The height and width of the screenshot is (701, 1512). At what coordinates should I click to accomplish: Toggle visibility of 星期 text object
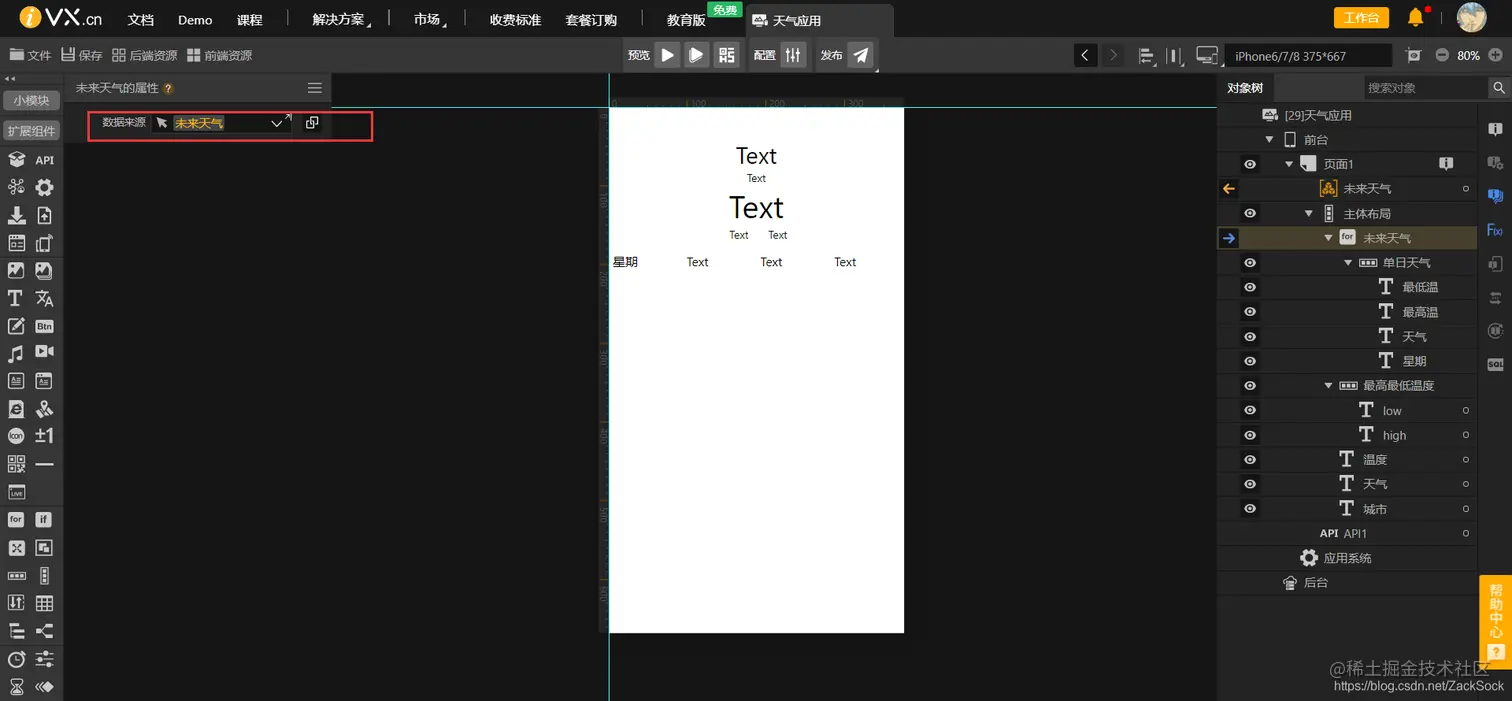click(x=1250, y=361)
